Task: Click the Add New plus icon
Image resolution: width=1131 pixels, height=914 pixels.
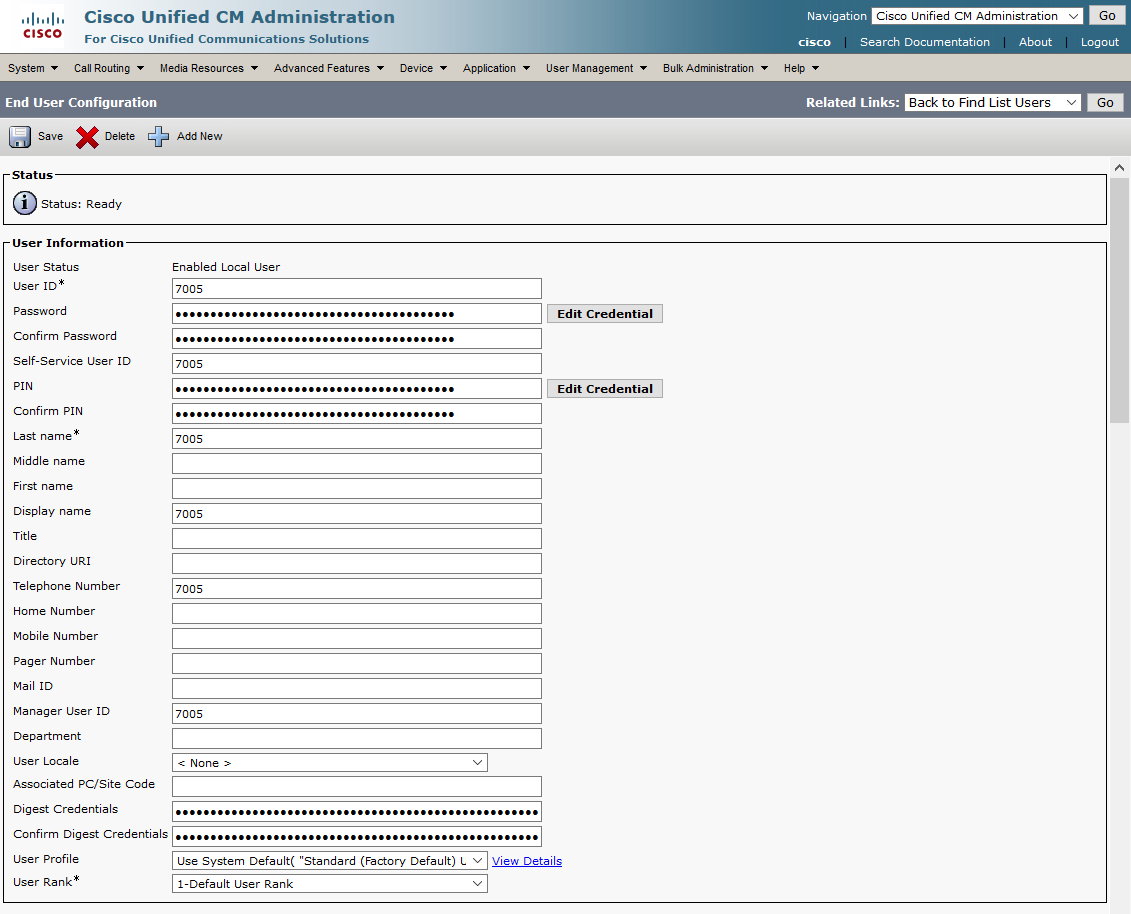Action: coord(159,137)
